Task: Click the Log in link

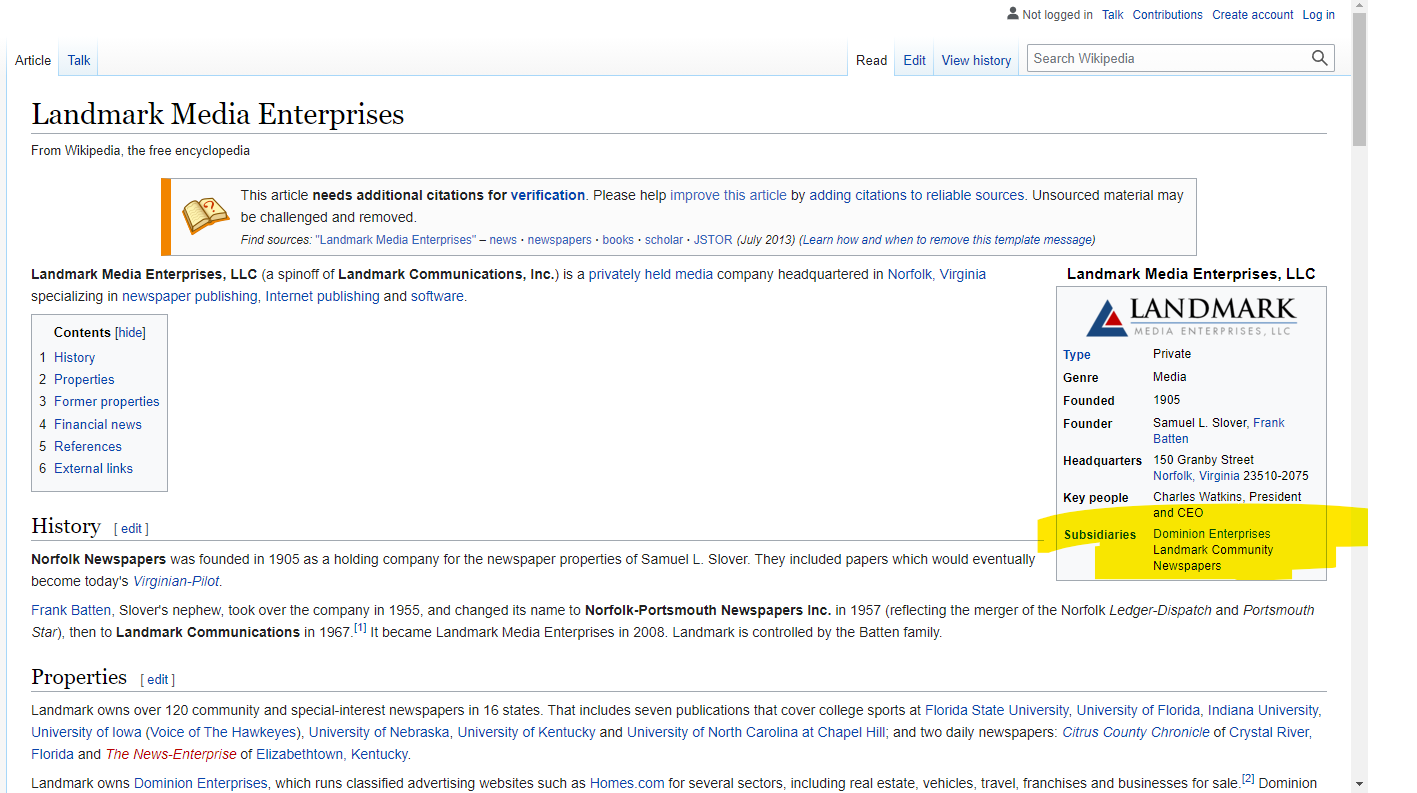Action: click(x=1318, y=15)
